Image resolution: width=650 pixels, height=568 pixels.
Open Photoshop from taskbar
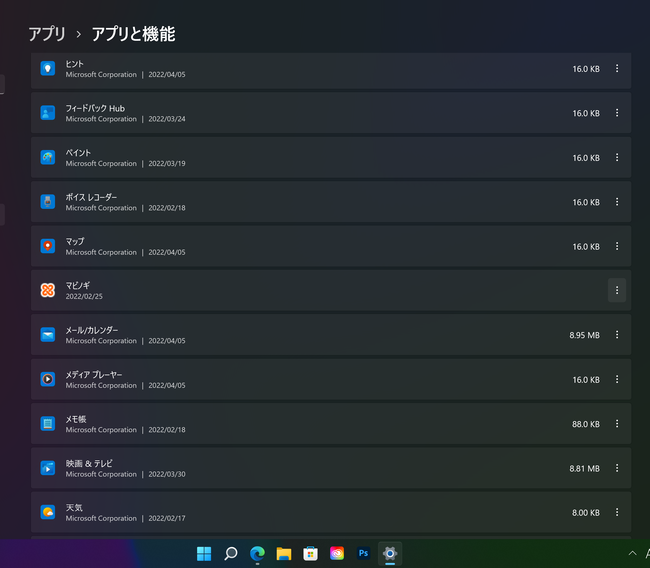pos(363,553)
